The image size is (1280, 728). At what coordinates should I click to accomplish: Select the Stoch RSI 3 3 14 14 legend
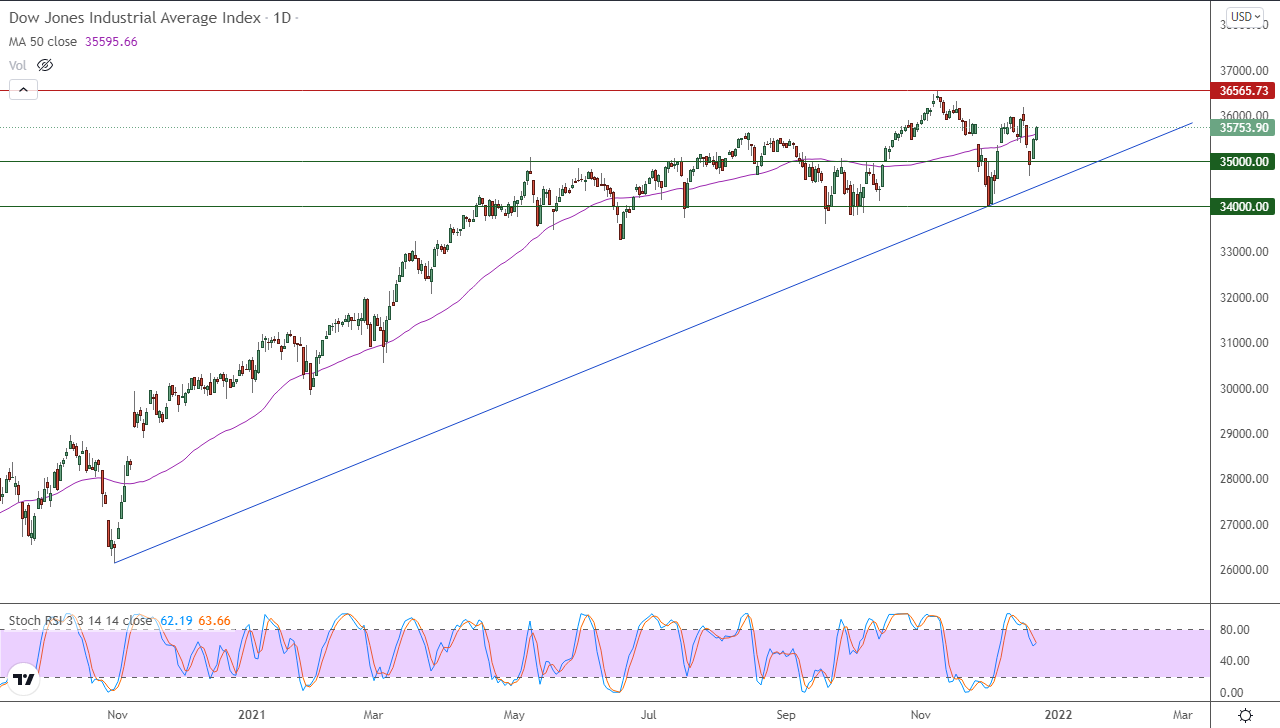[x=80, y=620]
